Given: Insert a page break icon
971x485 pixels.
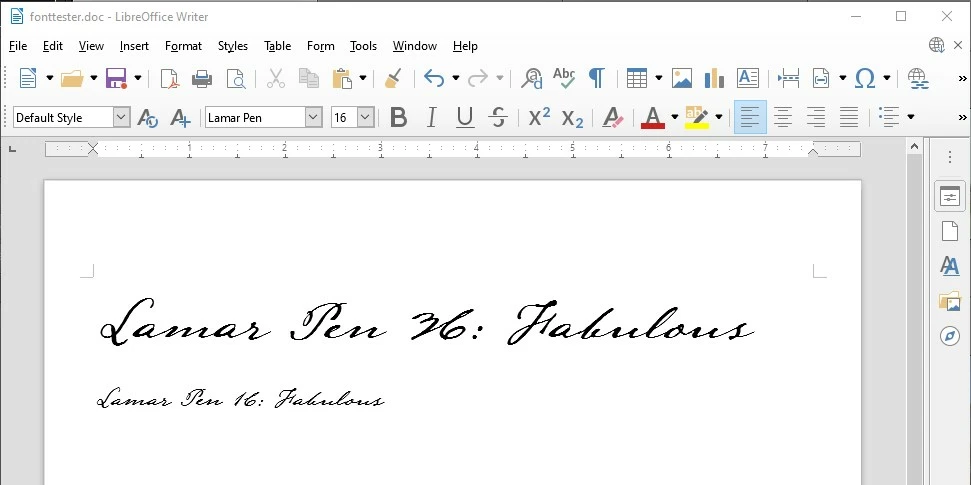Looking at the screenshot, I should pyautogui.click(x=788, y=78).
